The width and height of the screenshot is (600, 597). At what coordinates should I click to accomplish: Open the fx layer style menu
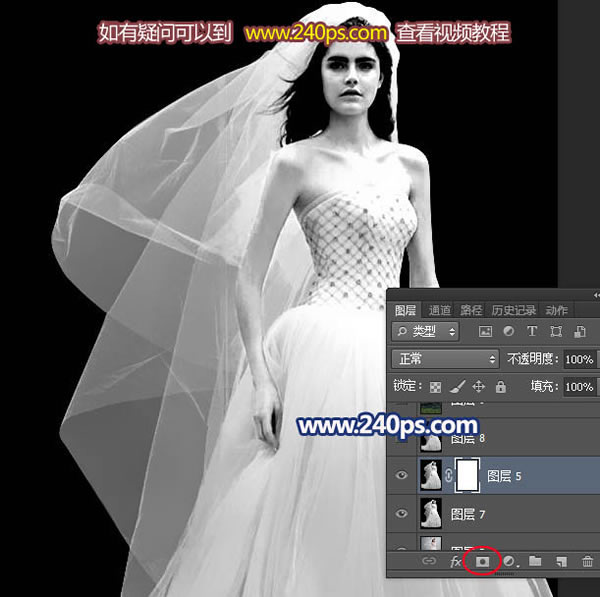(x=455, y=561)
